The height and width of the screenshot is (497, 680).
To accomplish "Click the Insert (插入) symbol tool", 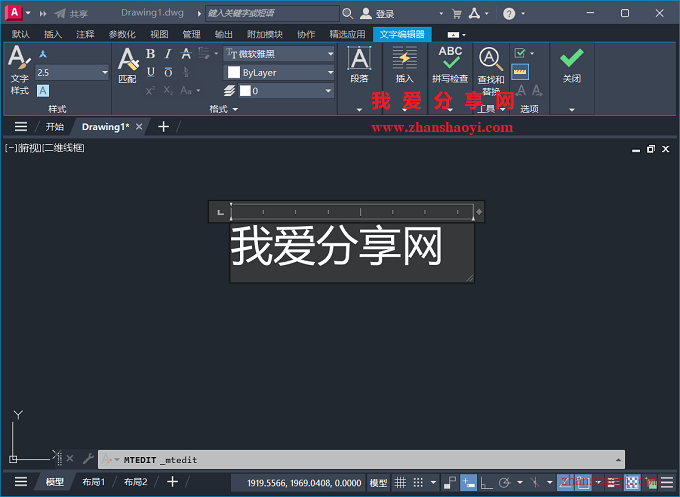I will [404, 63].
